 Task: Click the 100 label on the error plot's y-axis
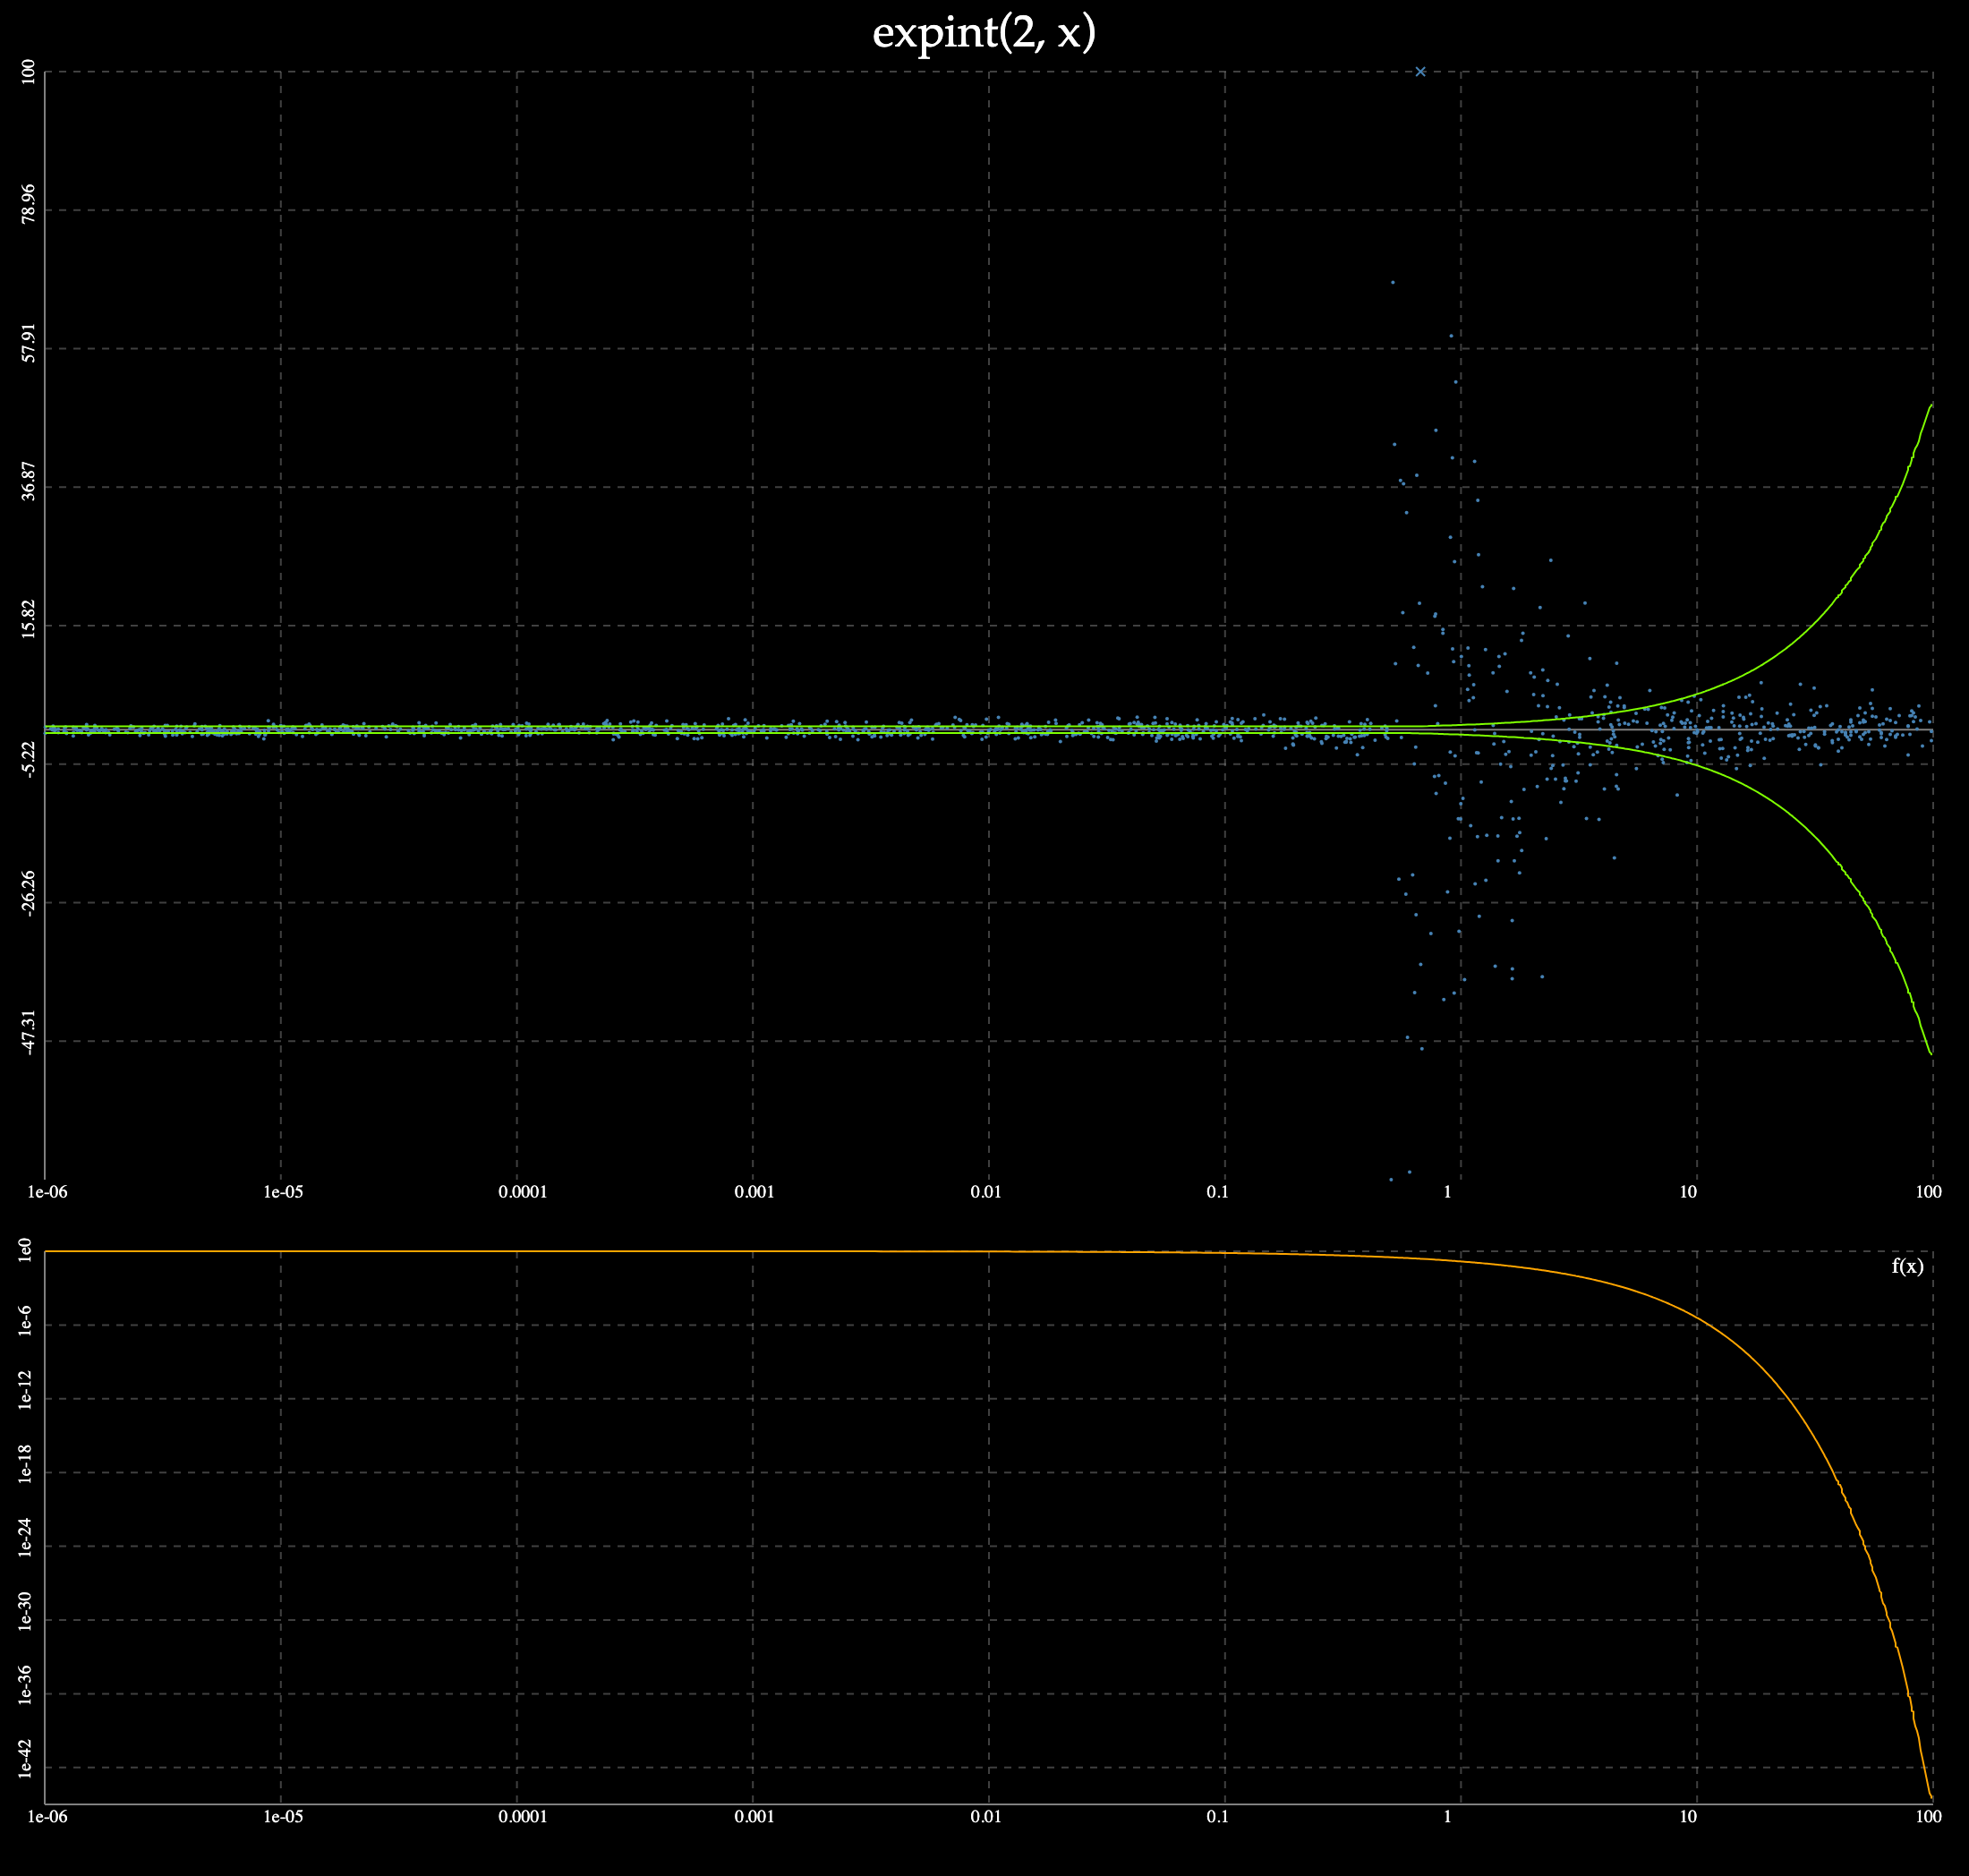(x=28, y=72)
